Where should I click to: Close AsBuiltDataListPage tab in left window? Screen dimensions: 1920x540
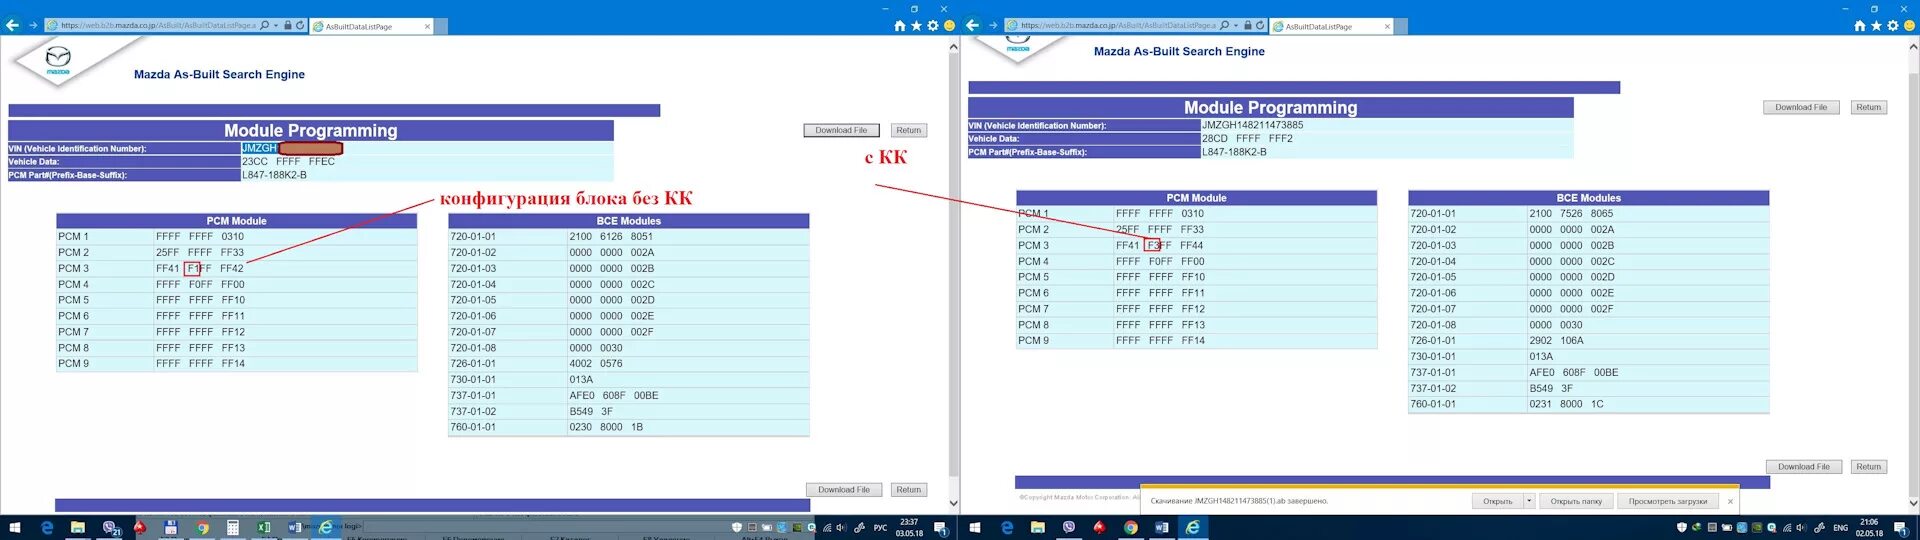[428, 26]
